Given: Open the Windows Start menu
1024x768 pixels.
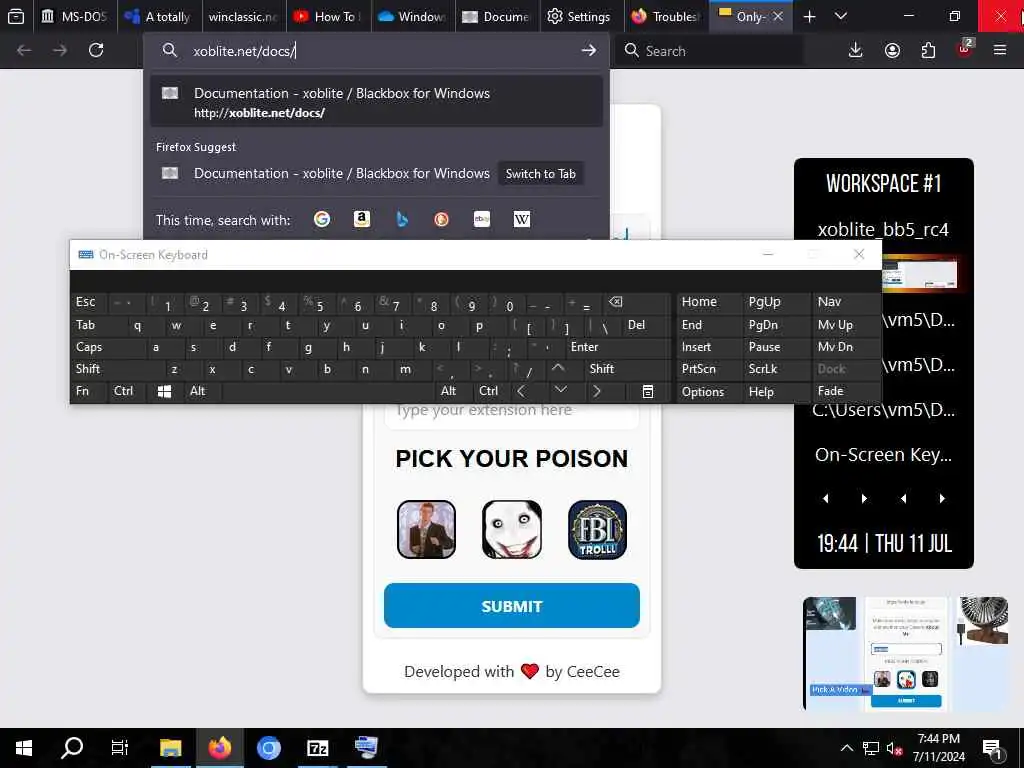Looking at the screenshot, I should [x=24, y=747].
